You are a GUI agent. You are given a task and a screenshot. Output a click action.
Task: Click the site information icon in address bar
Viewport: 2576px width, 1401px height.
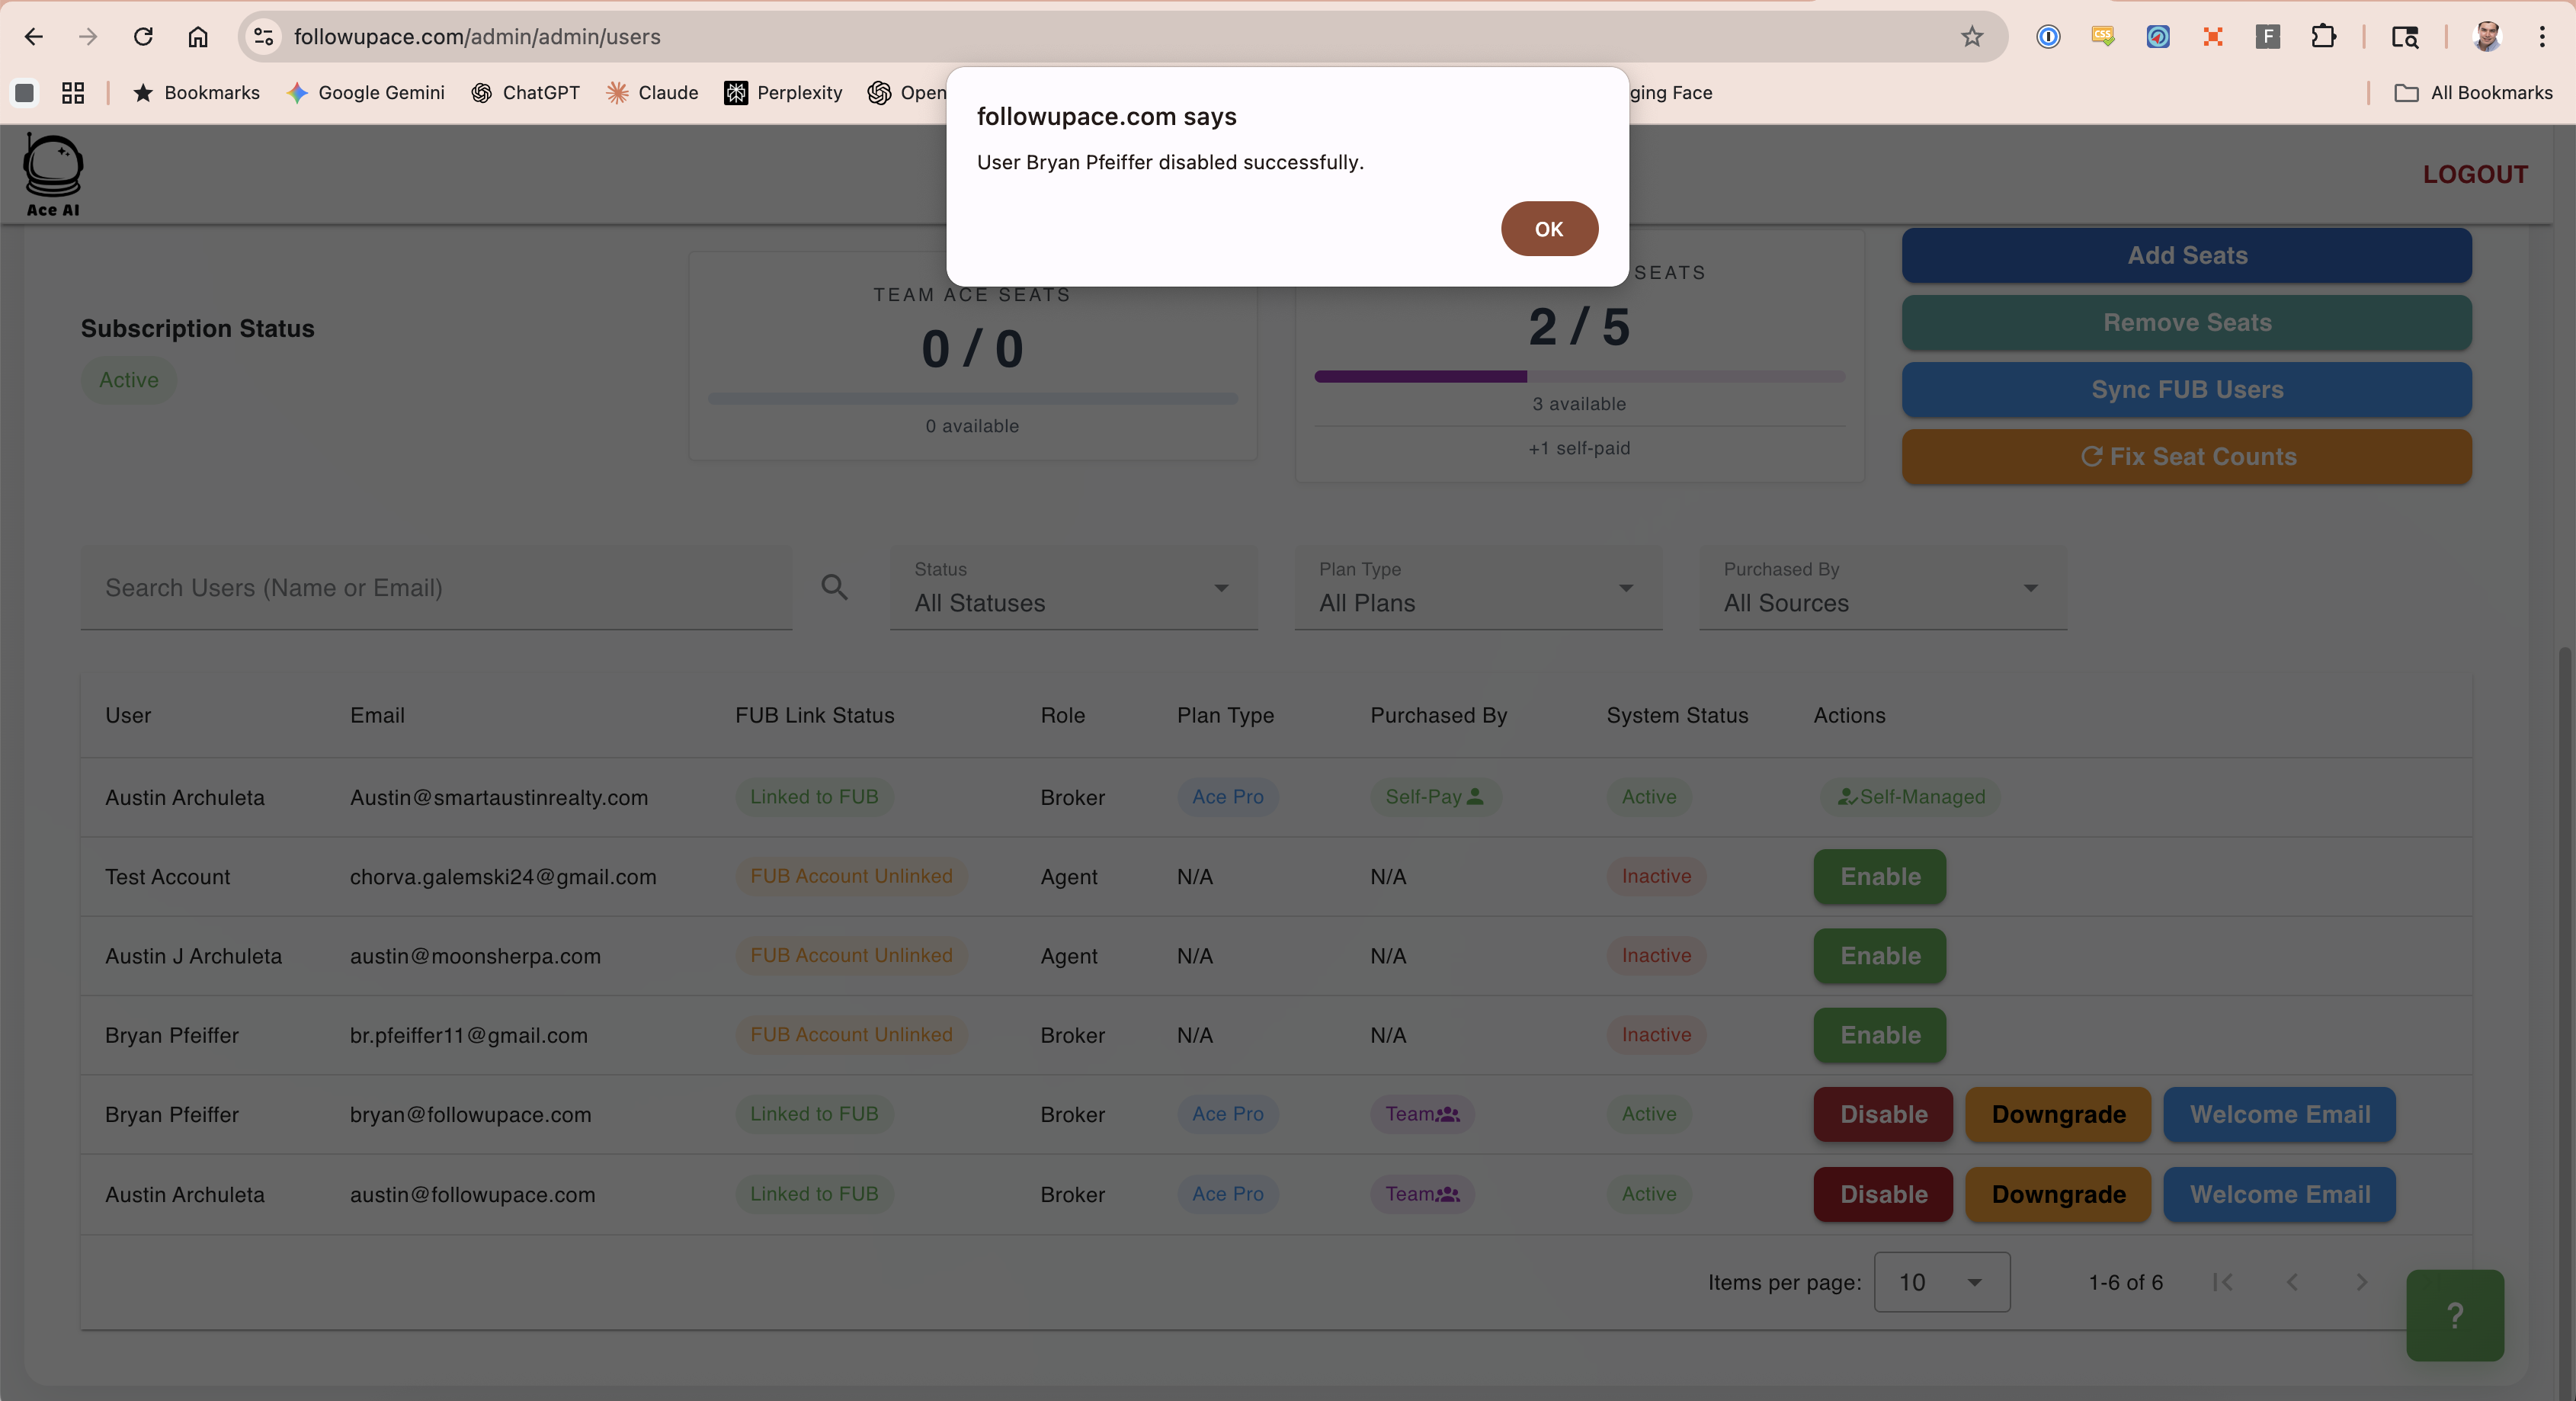tap(263, 37)
